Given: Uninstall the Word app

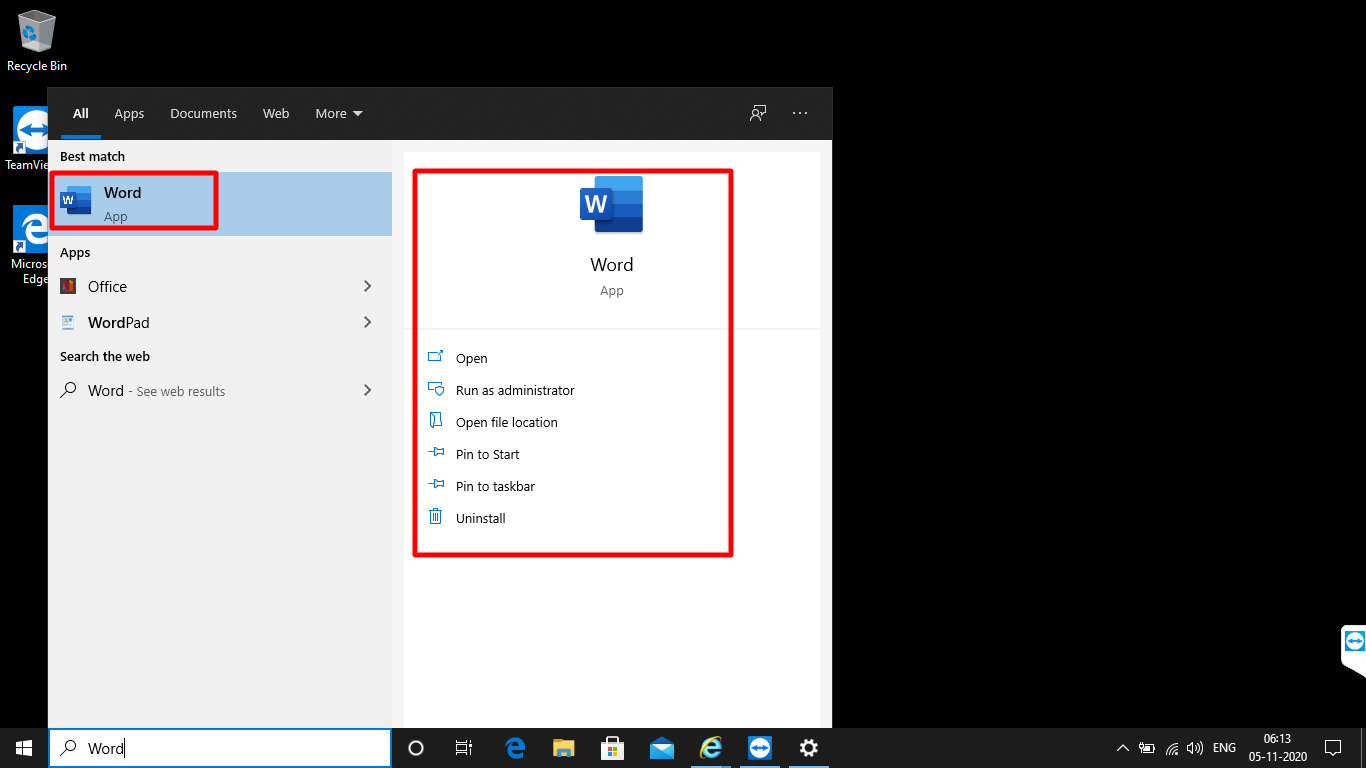Looking at the screenshot, I should (x=467, y=518).
